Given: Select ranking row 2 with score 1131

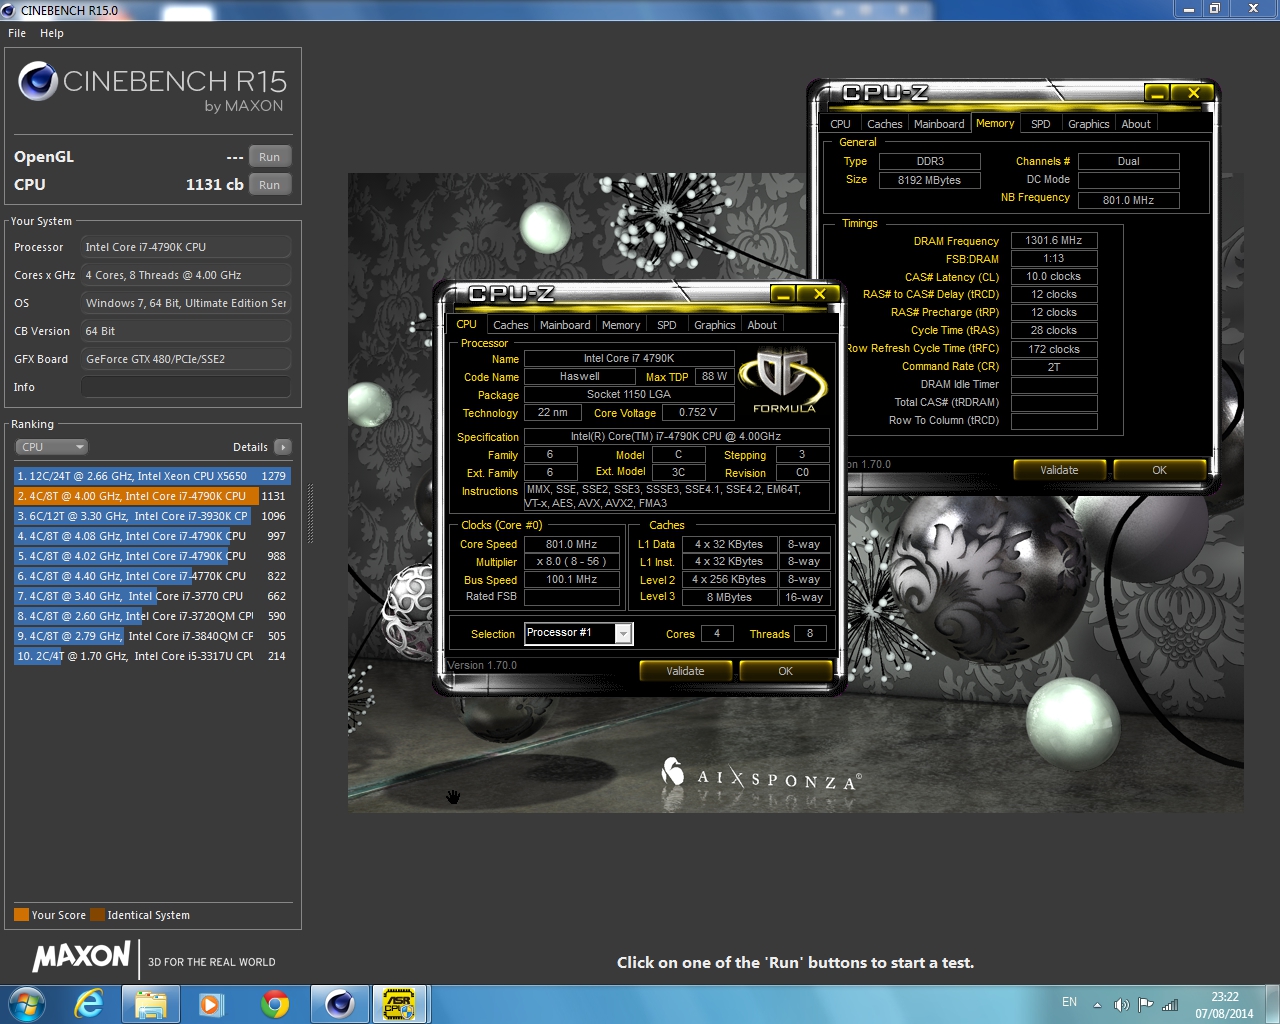Looking at the screenshot, I should pos(152,496).
